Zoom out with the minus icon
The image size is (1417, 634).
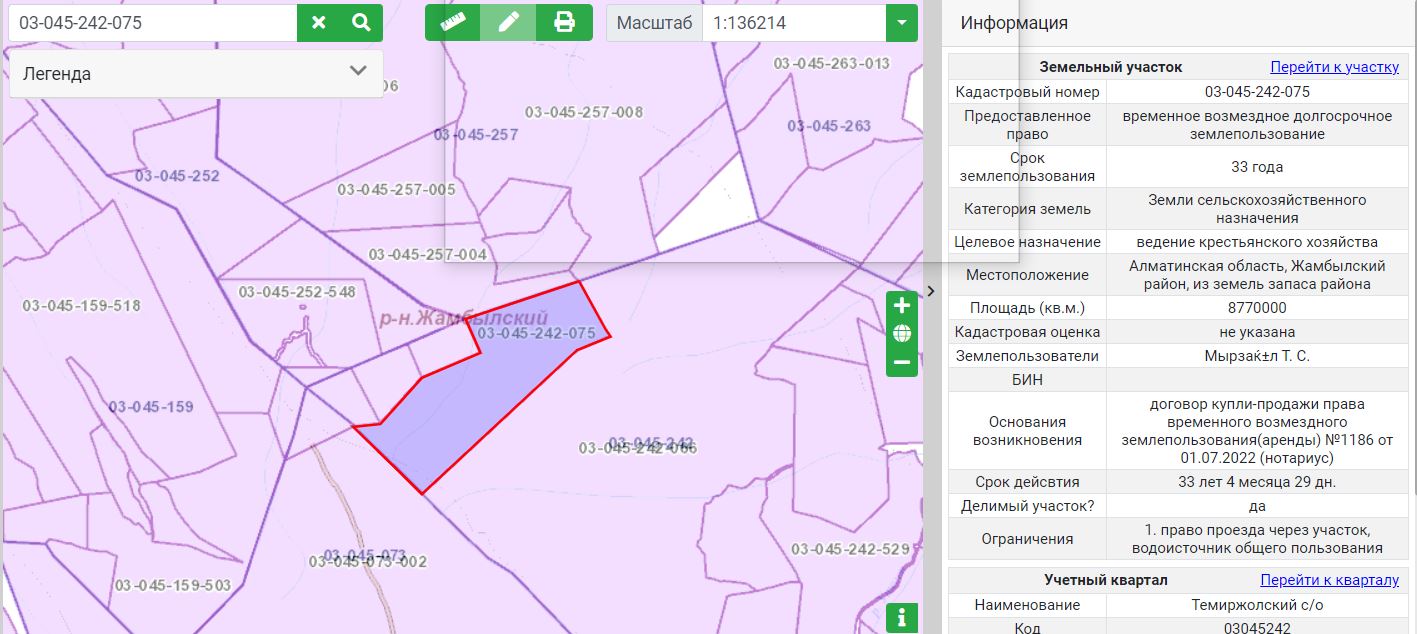(x=899, y=364)
